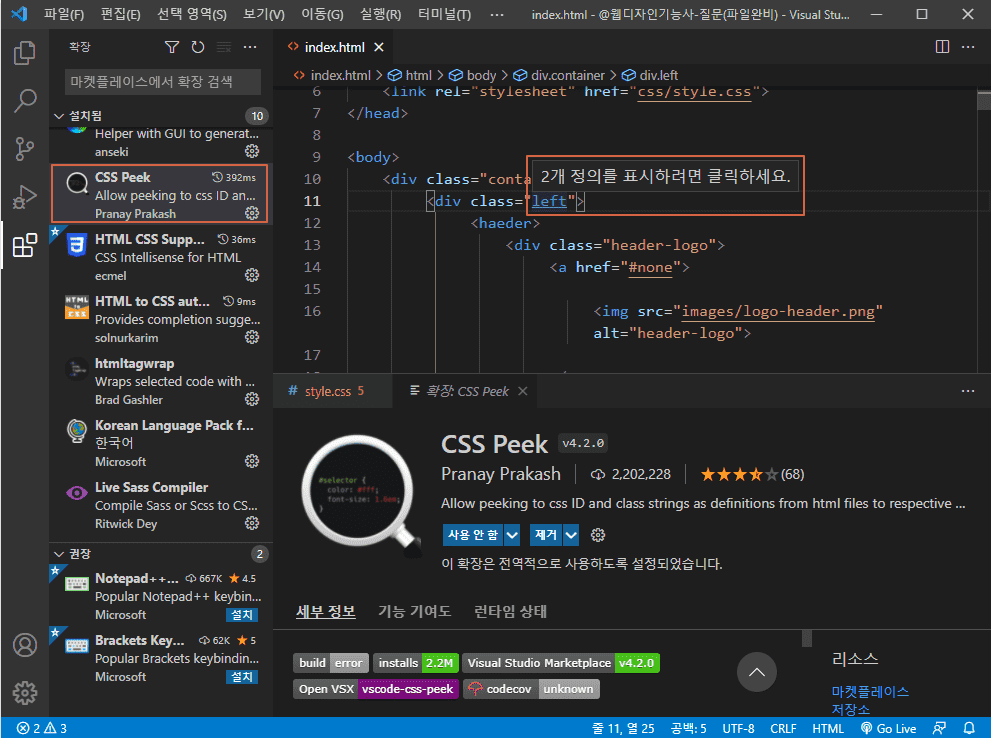The image size is (991, 738).
Task: Switch to the style.css tab
Action: tap(332, 391)
